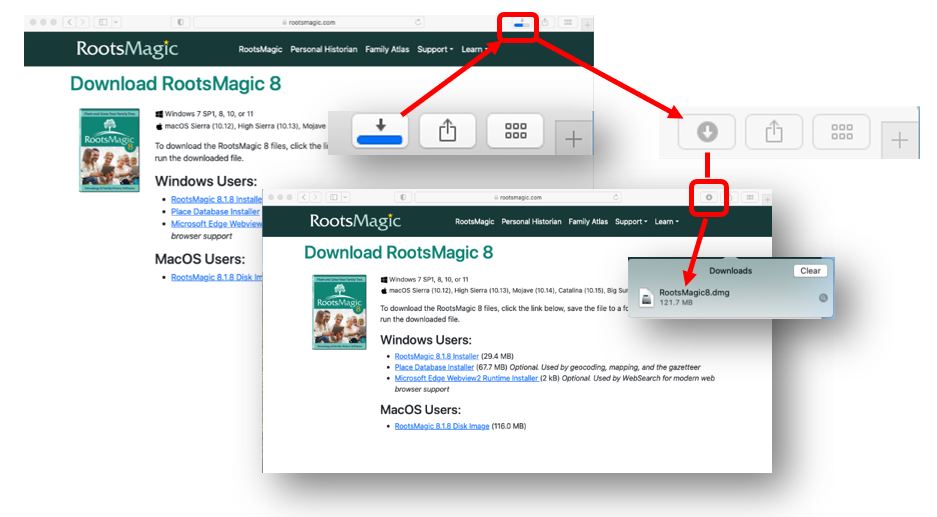
Task: Open Family Atlas nav item in front window
Action: click(588, 222)
